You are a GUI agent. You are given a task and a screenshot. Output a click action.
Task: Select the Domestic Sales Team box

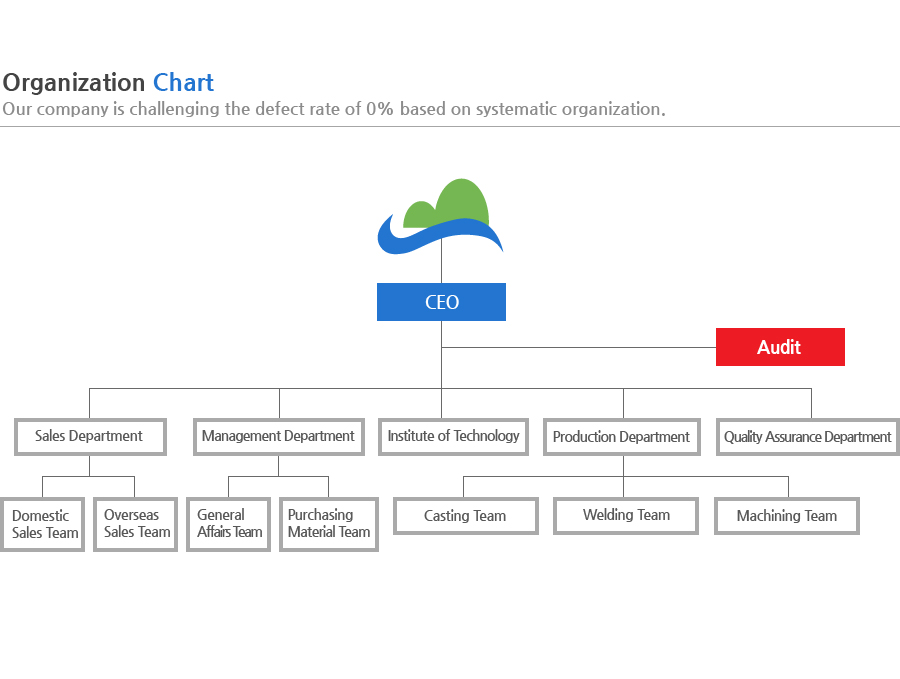42,524
